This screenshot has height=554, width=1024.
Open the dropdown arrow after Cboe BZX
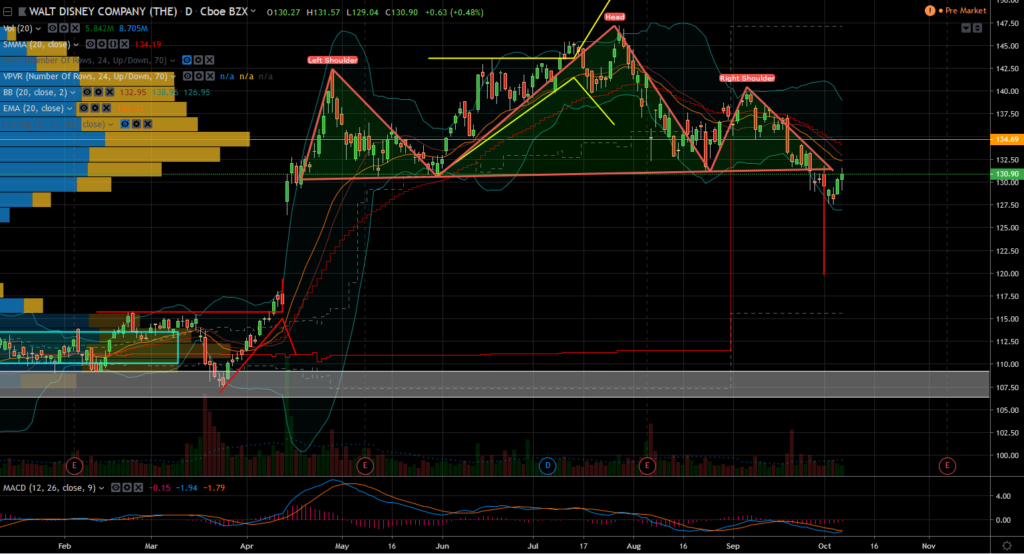click(253, 11)
